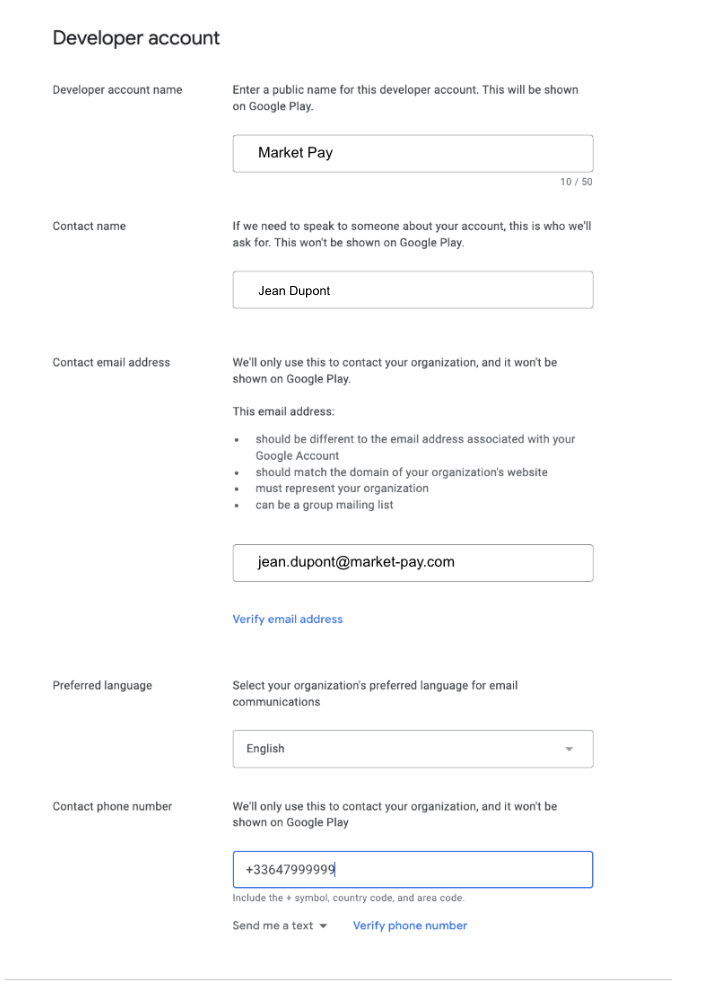Screen dimensions: 706x990
Task: Click the Verify email address link
Action: 287,619
